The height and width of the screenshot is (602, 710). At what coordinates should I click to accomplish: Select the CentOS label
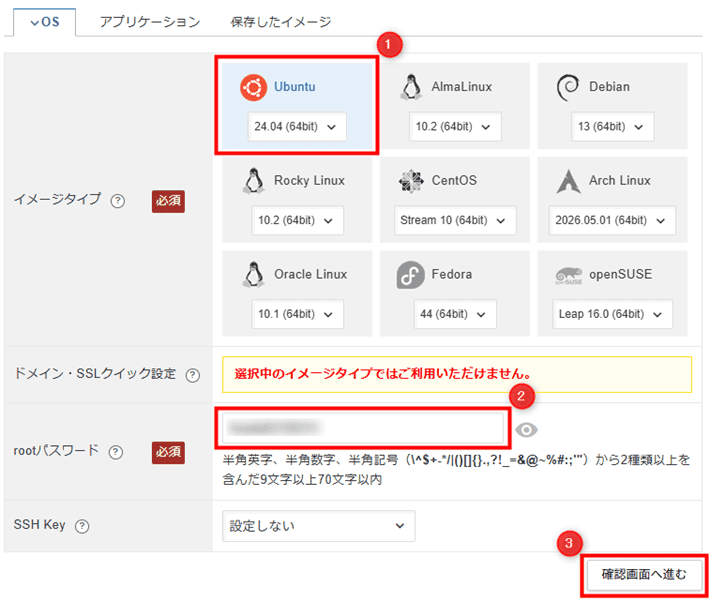[454, 180]
